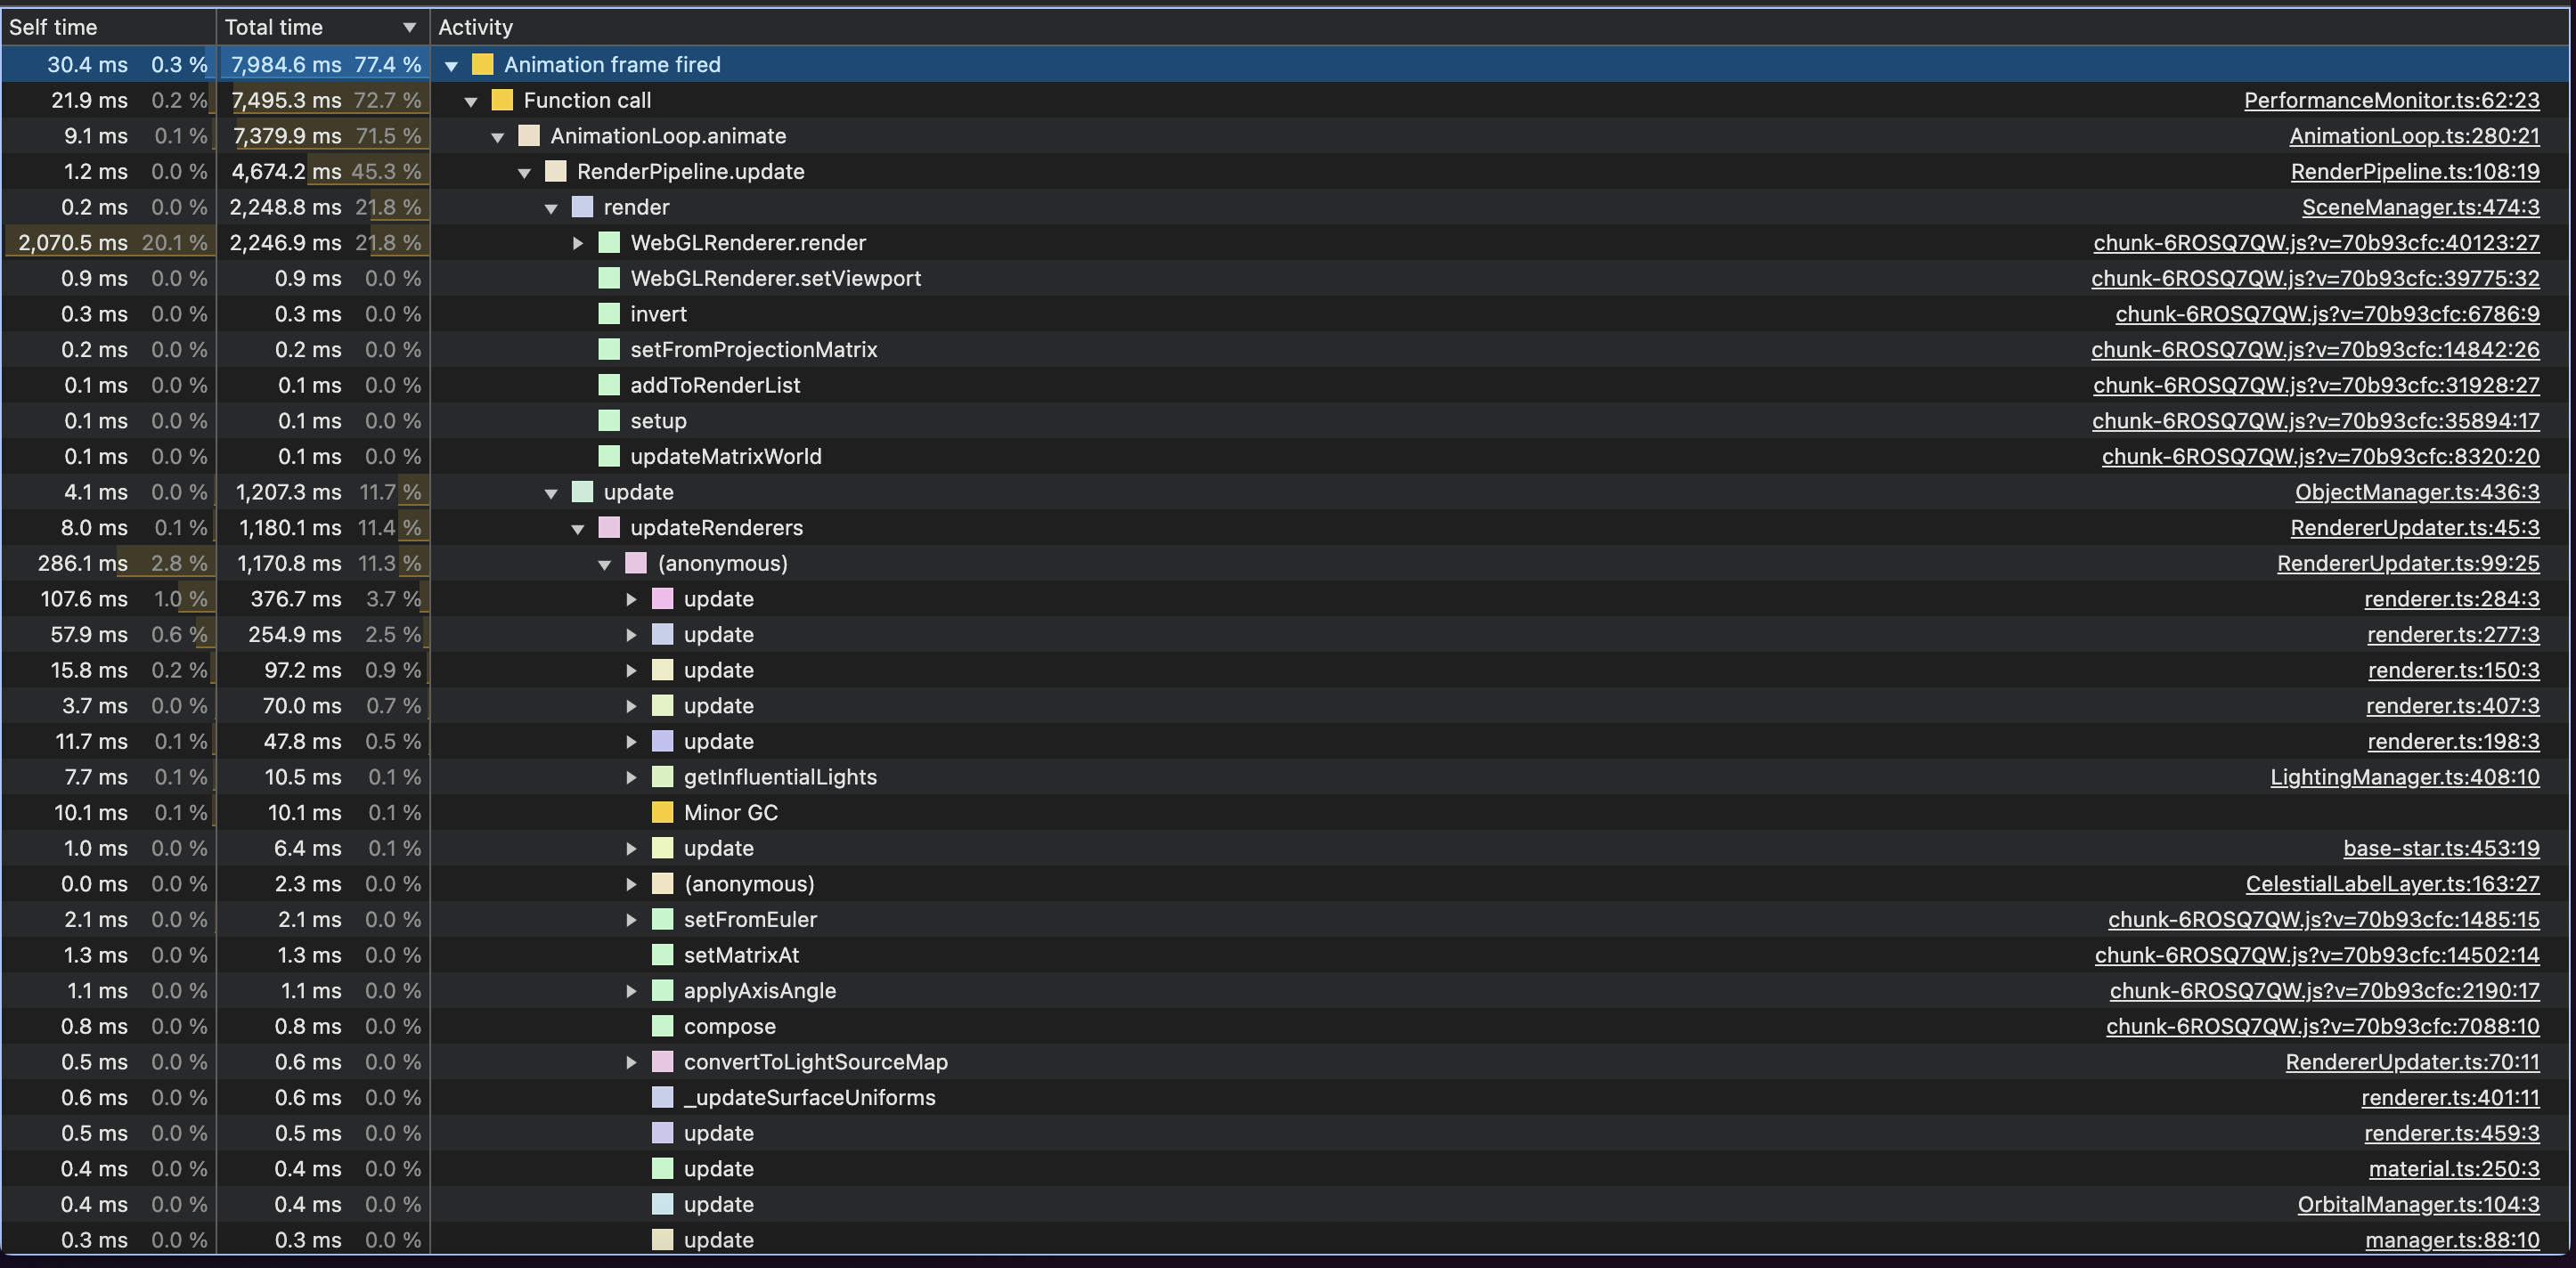Open SceneManager.ts:474:3 source link
Viewport: 2576px width, 1268px height.
[2420, 207]
